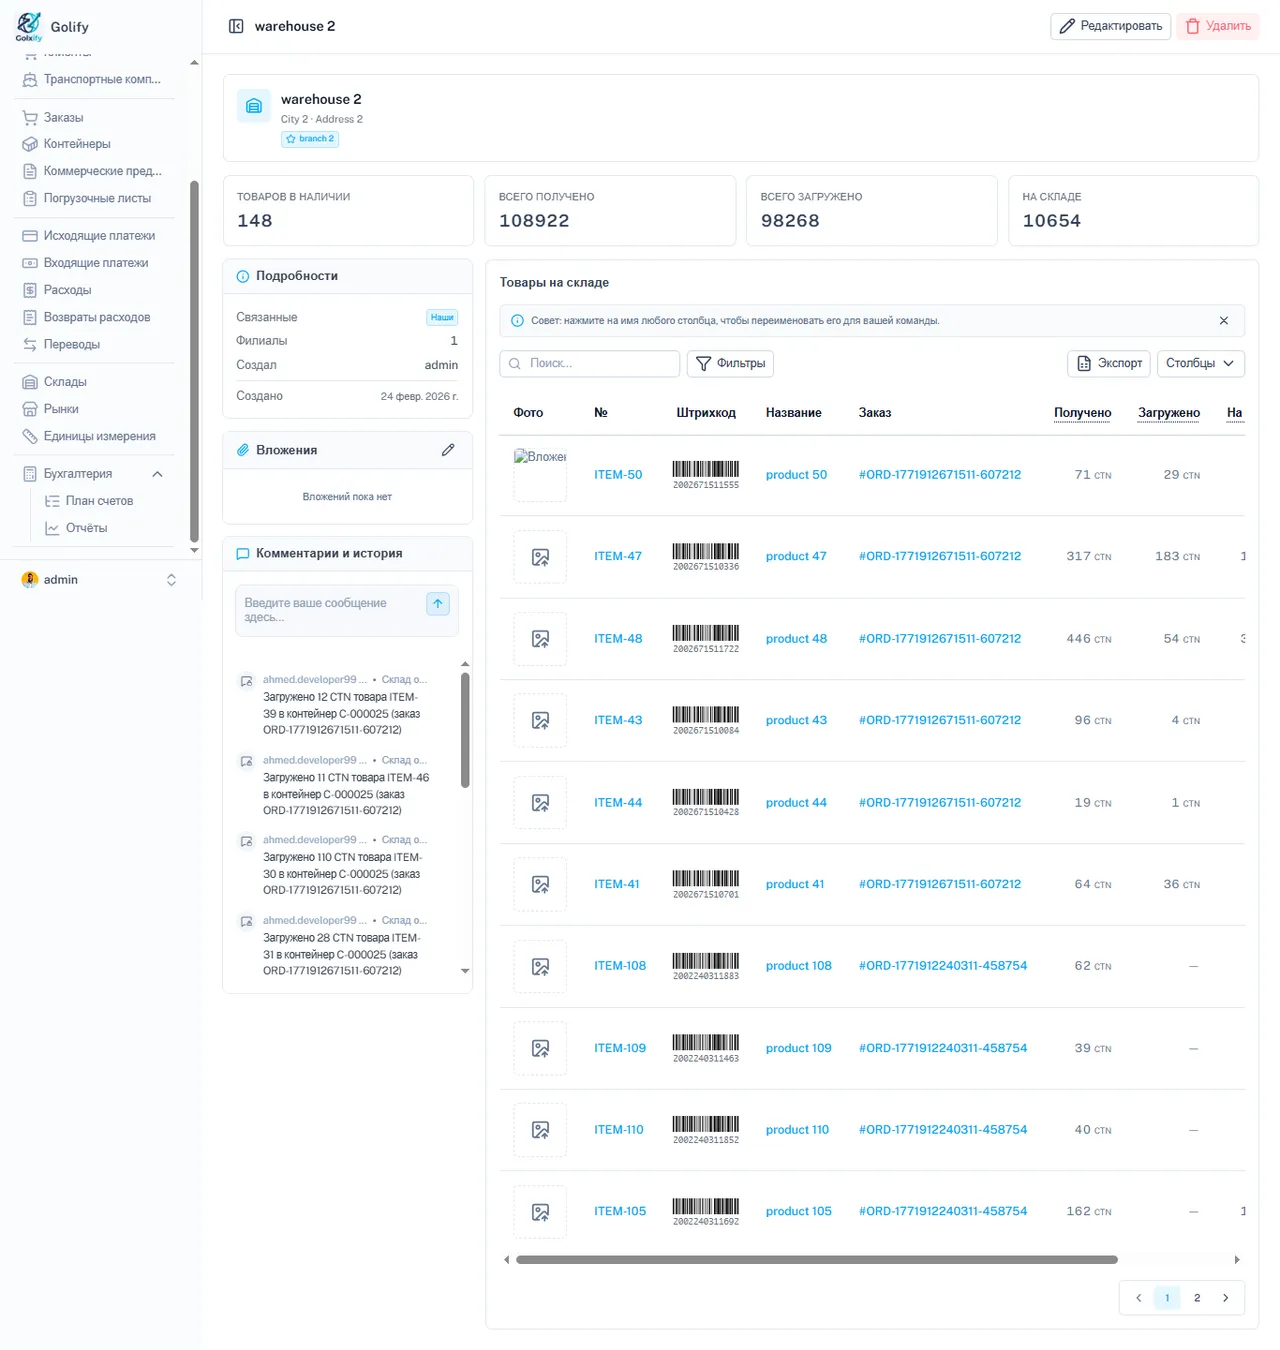Click the info icon beside Подробности
The image size is (1280, 1350).
(x=242, y=276)
